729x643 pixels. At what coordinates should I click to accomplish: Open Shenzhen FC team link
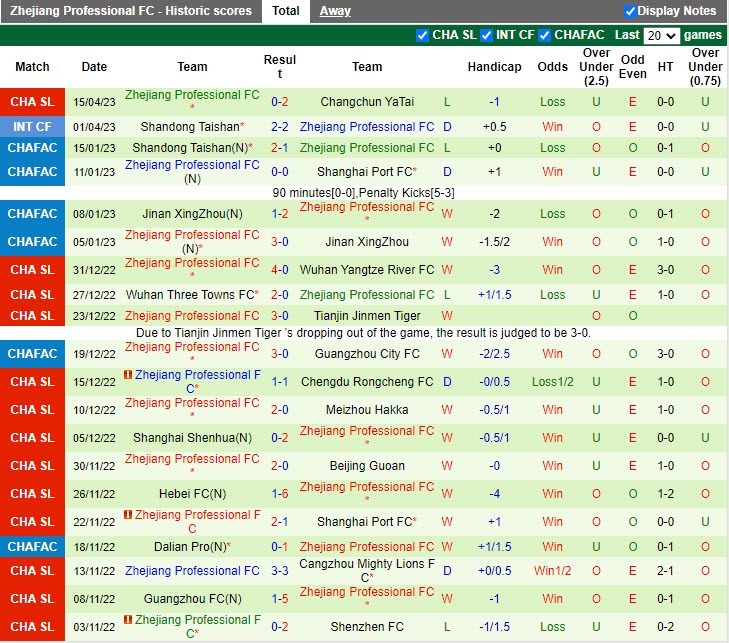pos(367,627)
